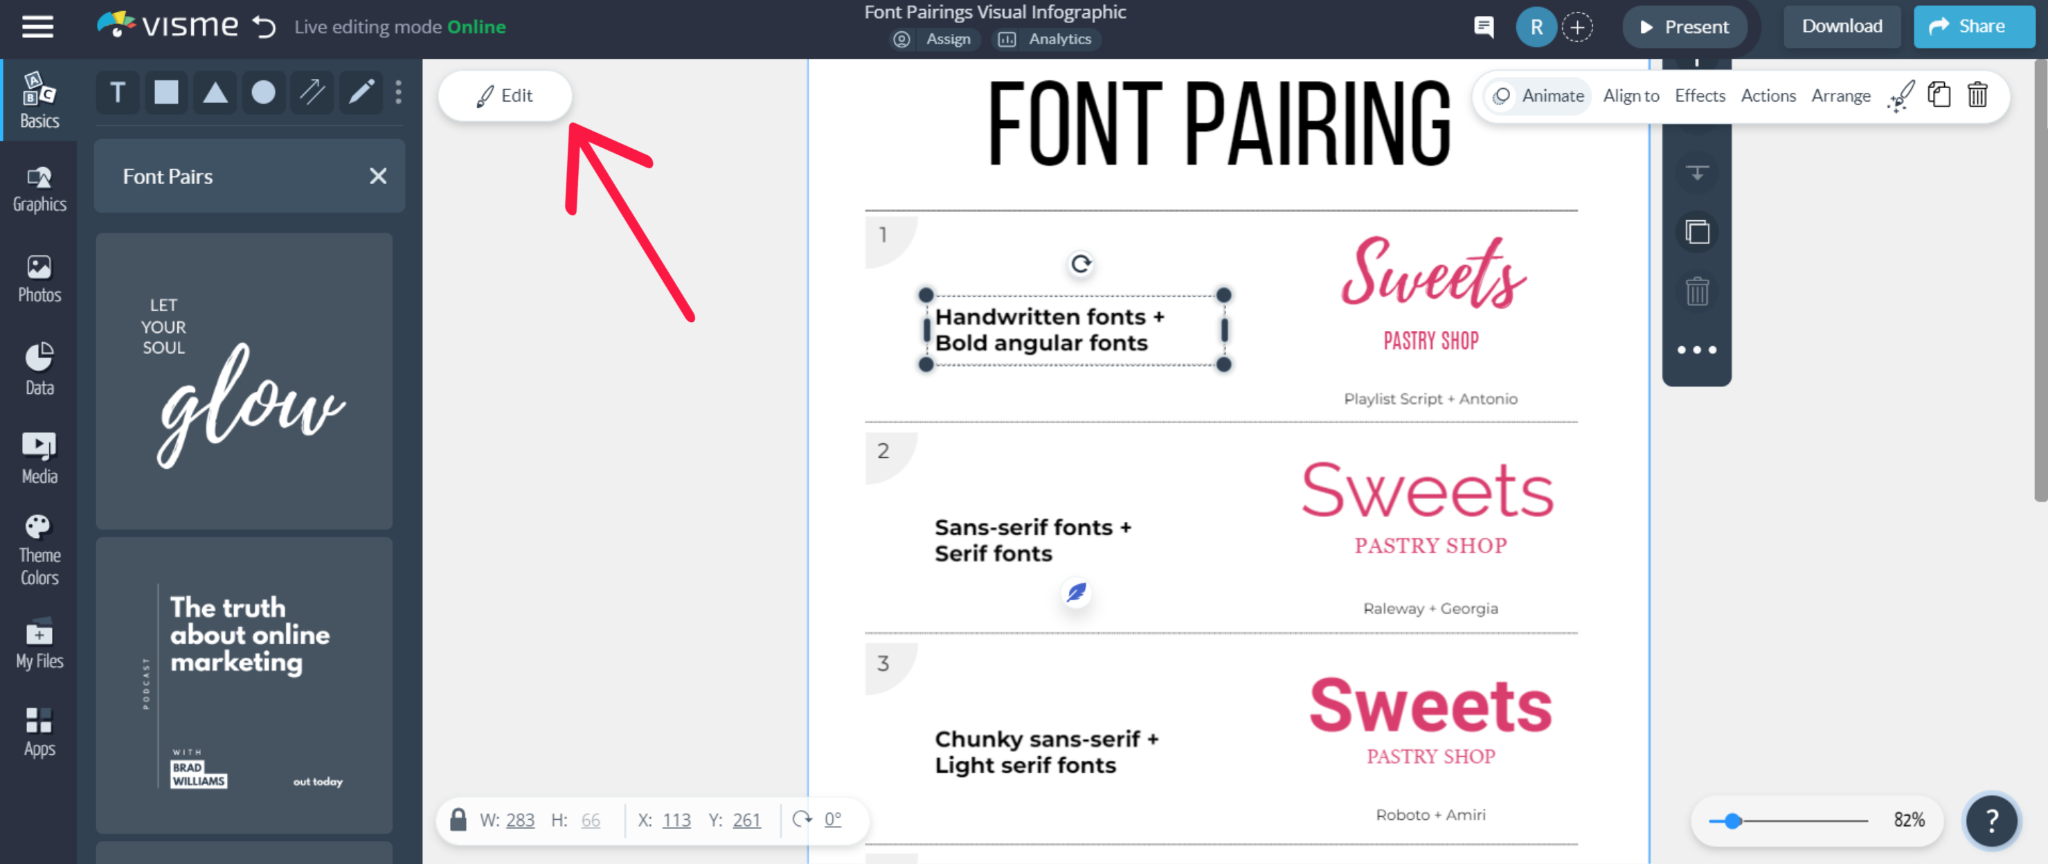Open the Arrange dropdown

coord(1840,96)
